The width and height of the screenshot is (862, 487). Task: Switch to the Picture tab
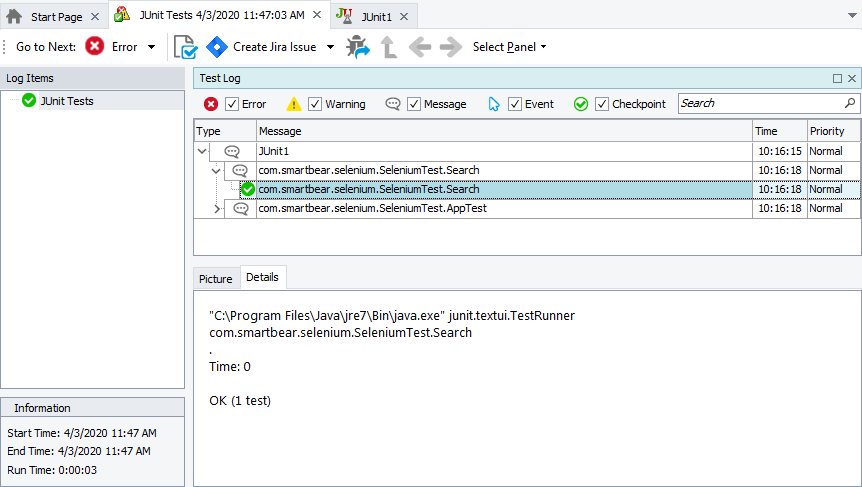215,279
